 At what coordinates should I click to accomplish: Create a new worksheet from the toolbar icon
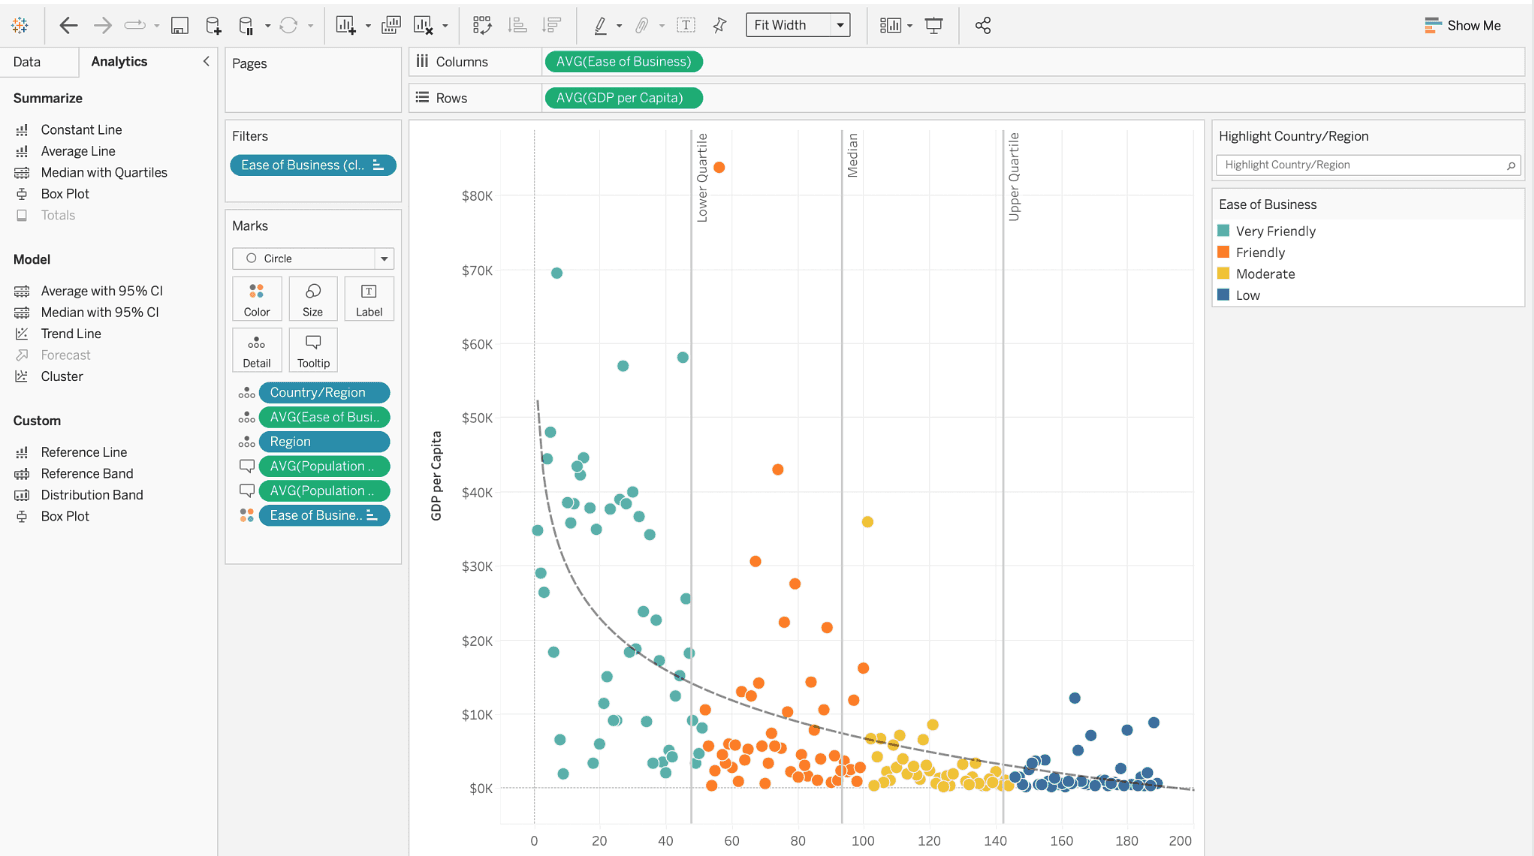[346, 25]
